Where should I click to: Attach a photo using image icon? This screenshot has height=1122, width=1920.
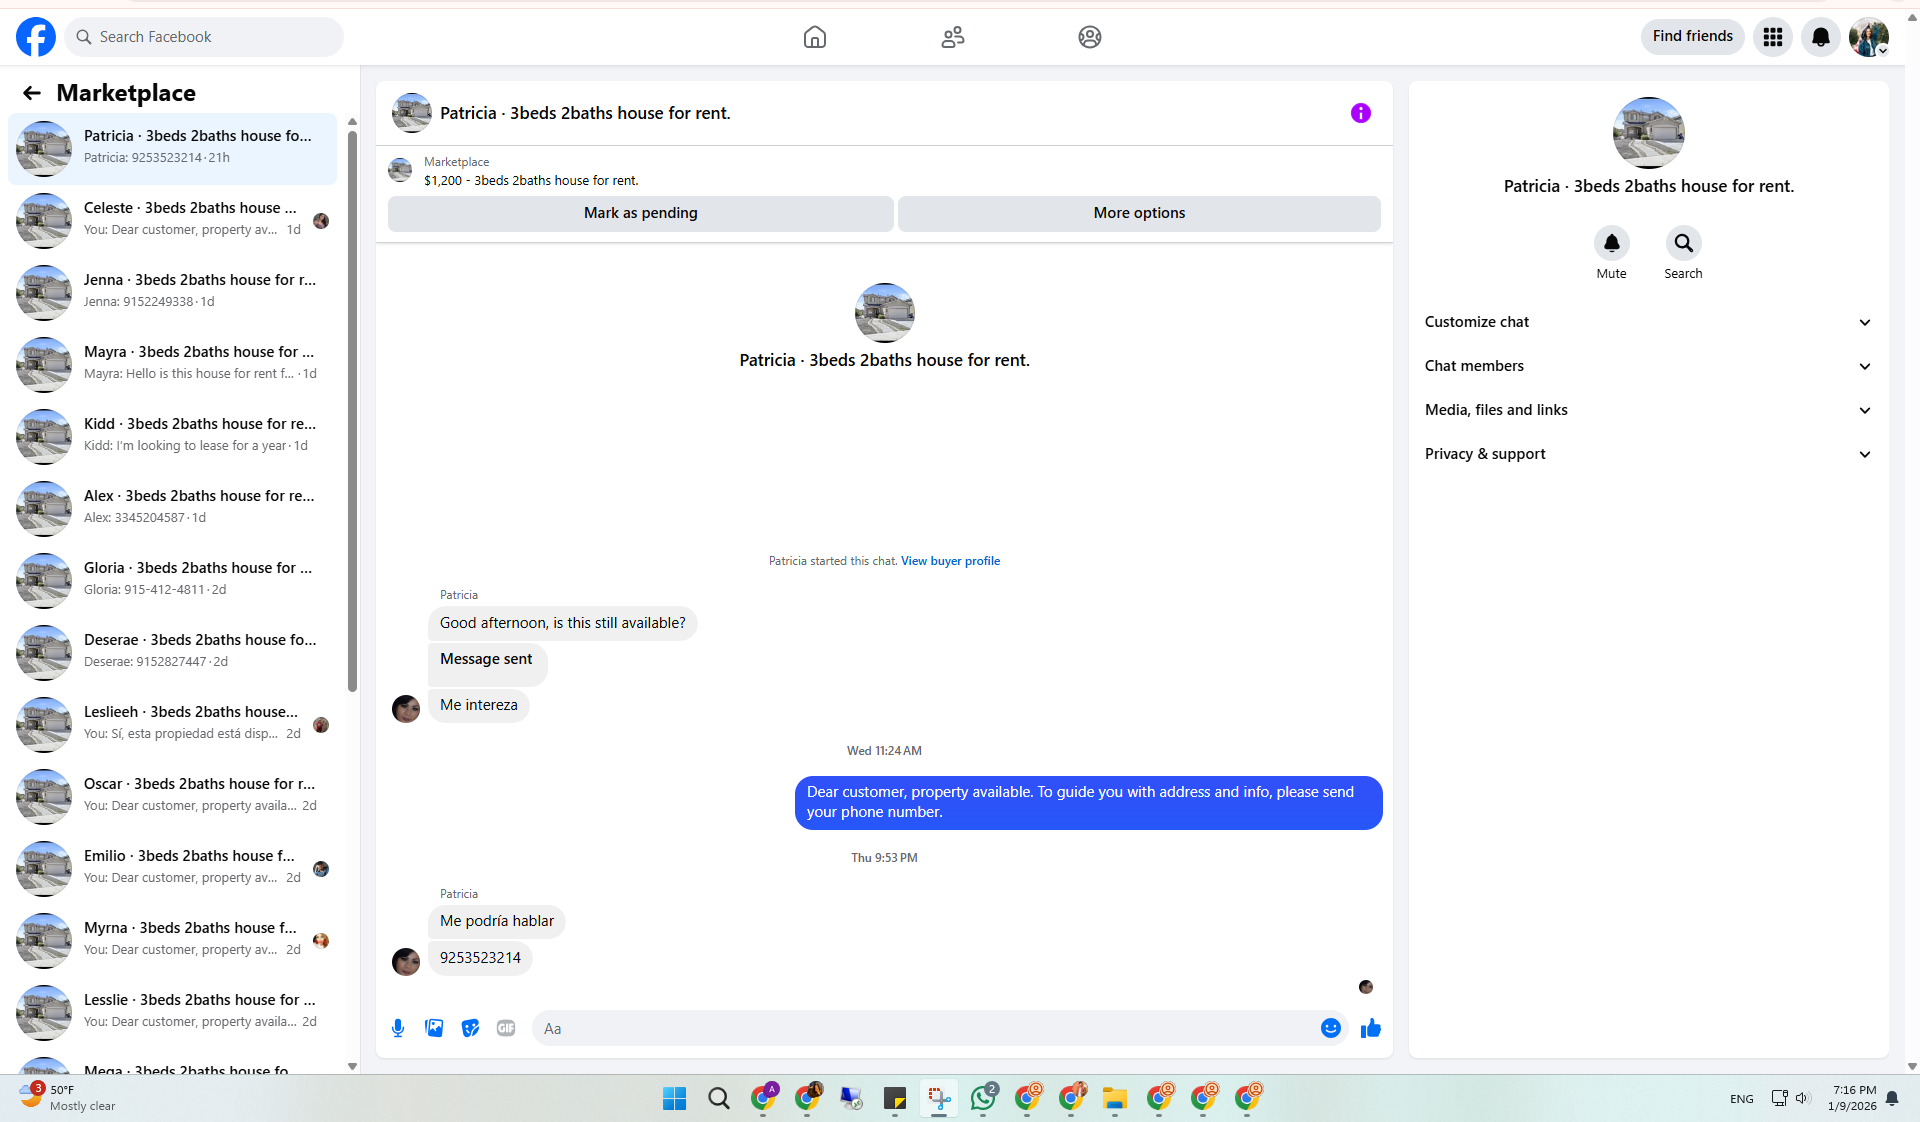(x=434, y=1028)
